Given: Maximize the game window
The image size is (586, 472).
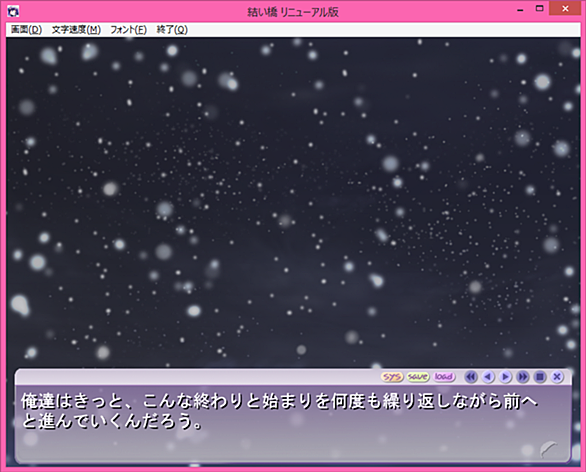Looking at the screenshot, I should click(x=539, y=9).
